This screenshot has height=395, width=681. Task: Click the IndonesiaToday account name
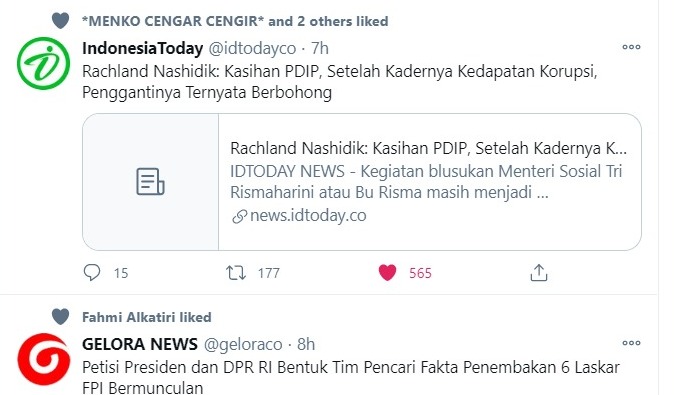click(x=142, y=48)
